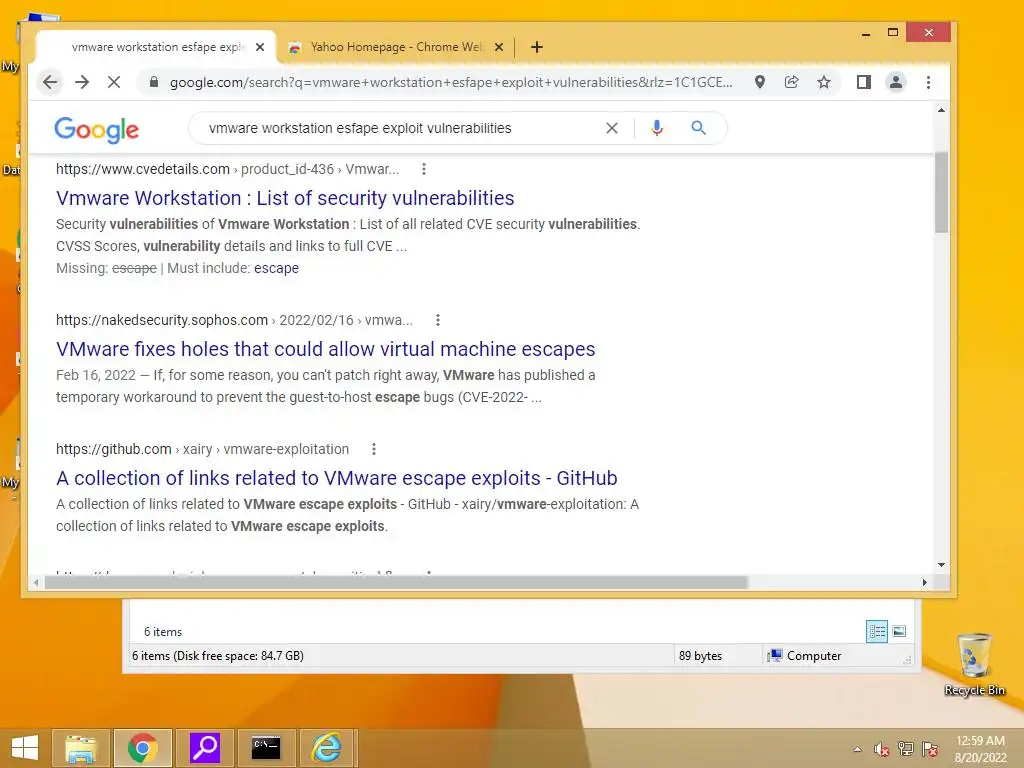Open File Explorer from the taskbar
This screenshot has height=768, width=1024.
(81, 748)
